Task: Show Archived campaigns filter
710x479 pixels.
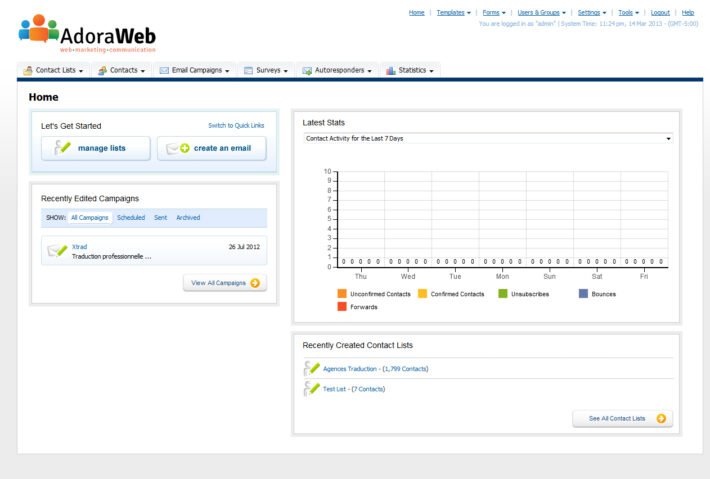Action: (x=188, y=217)
